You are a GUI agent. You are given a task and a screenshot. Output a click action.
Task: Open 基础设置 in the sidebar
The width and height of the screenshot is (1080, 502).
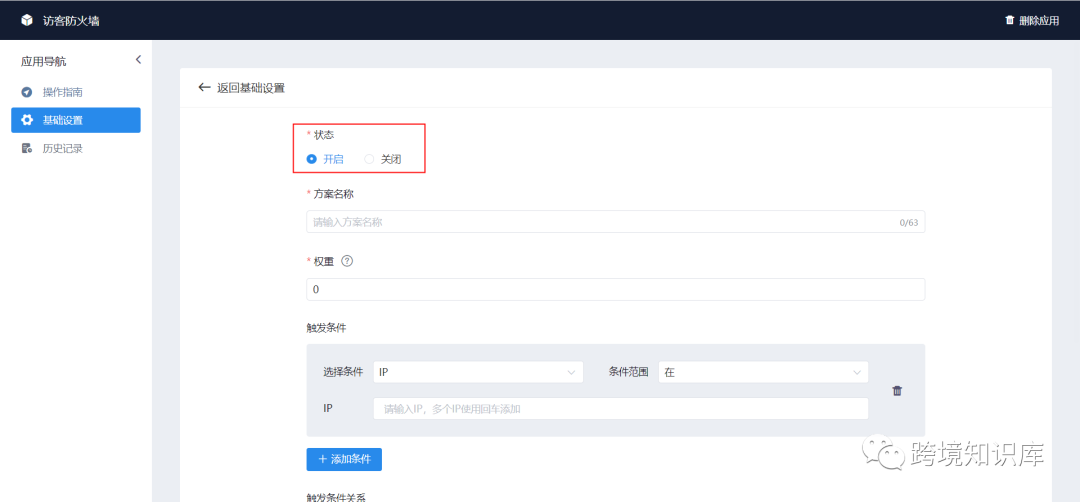76,120
